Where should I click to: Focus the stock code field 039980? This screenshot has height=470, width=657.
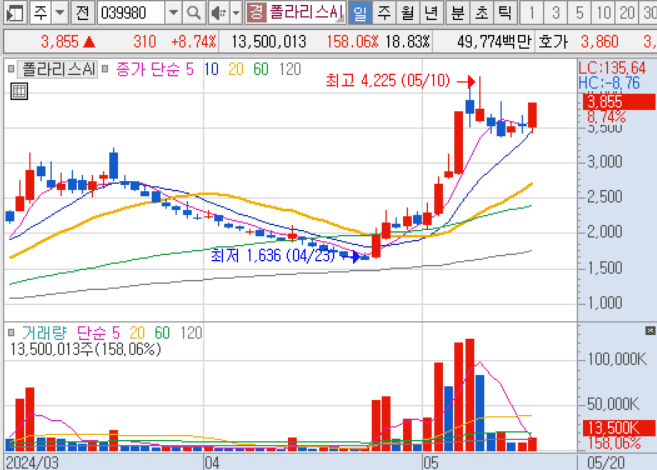point(131,13)
